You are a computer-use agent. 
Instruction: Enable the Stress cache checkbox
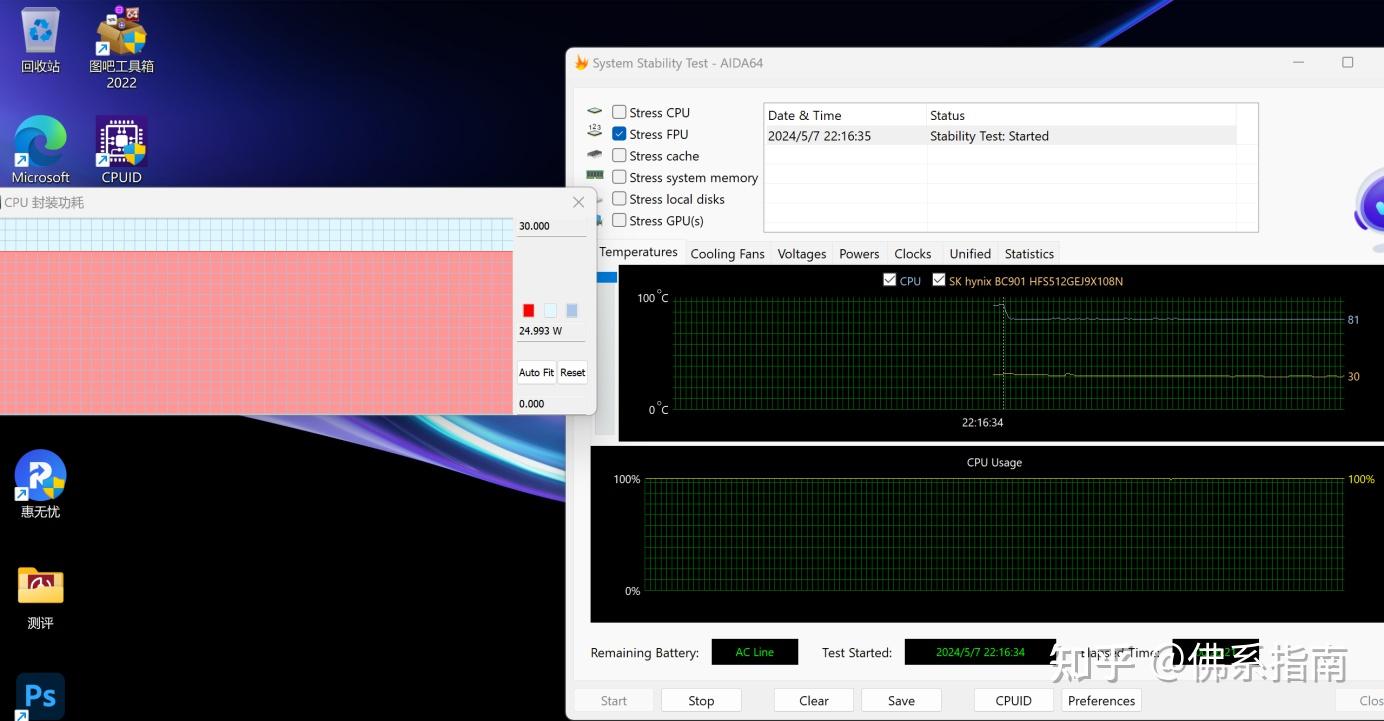tap(619, 155)
